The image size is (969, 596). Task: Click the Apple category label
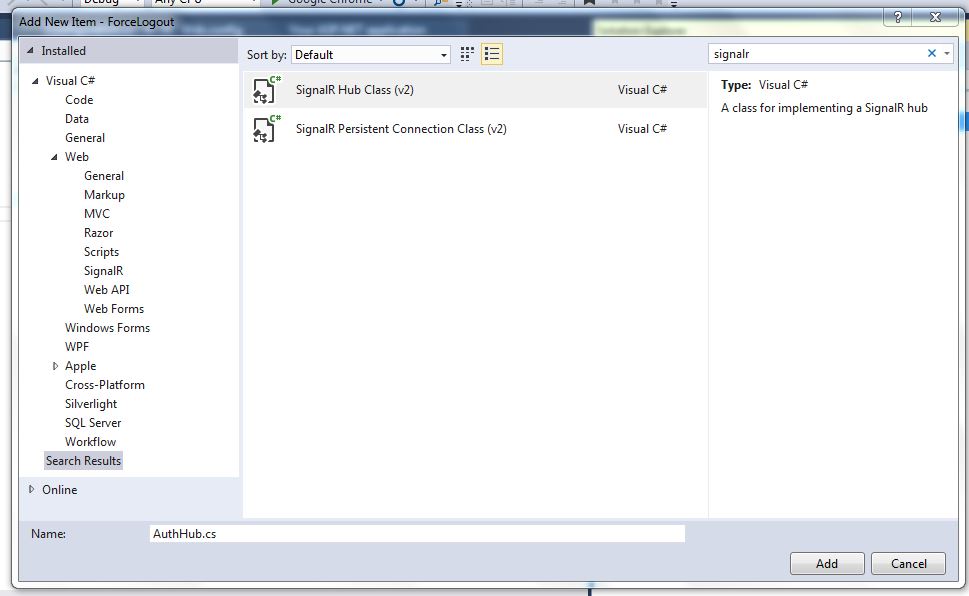pos(81,366)
